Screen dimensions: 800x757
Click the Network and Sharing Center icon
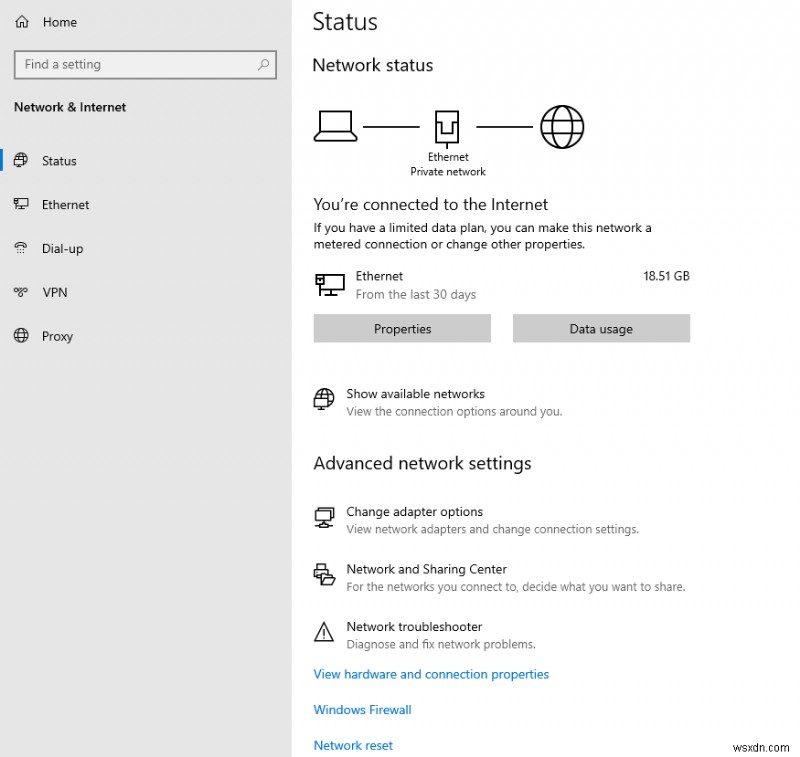[x=324, y=575]
